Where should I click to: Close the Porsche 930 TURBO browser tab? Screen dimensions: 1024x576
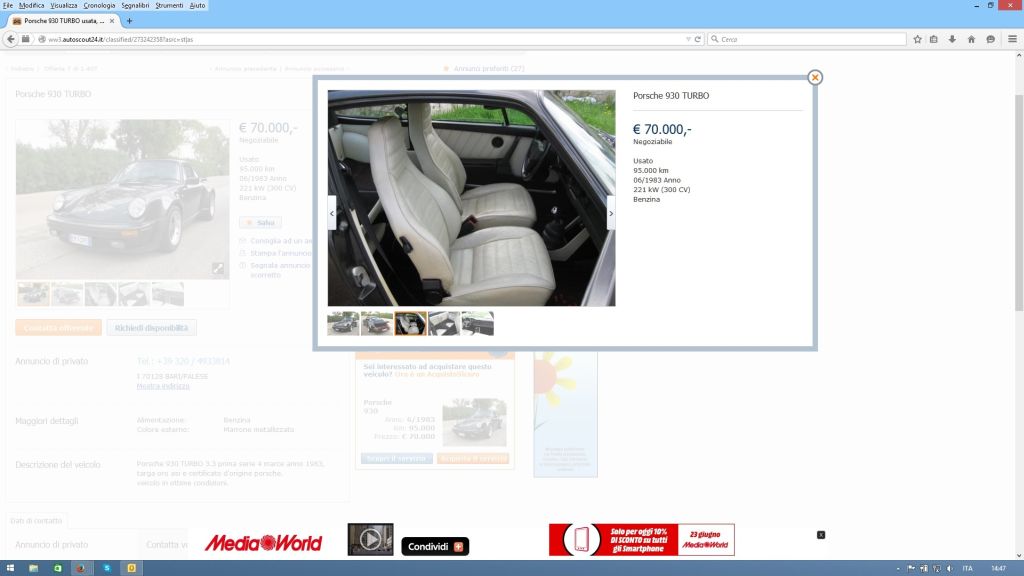pos(112,21)
